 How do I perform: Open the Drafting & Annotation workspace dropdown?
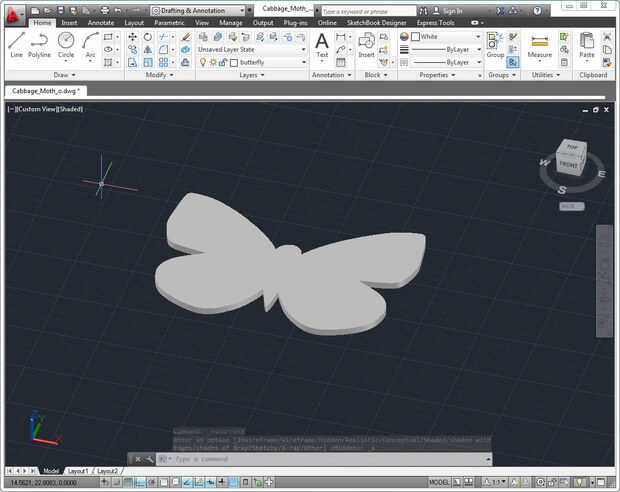coord(198,11)
